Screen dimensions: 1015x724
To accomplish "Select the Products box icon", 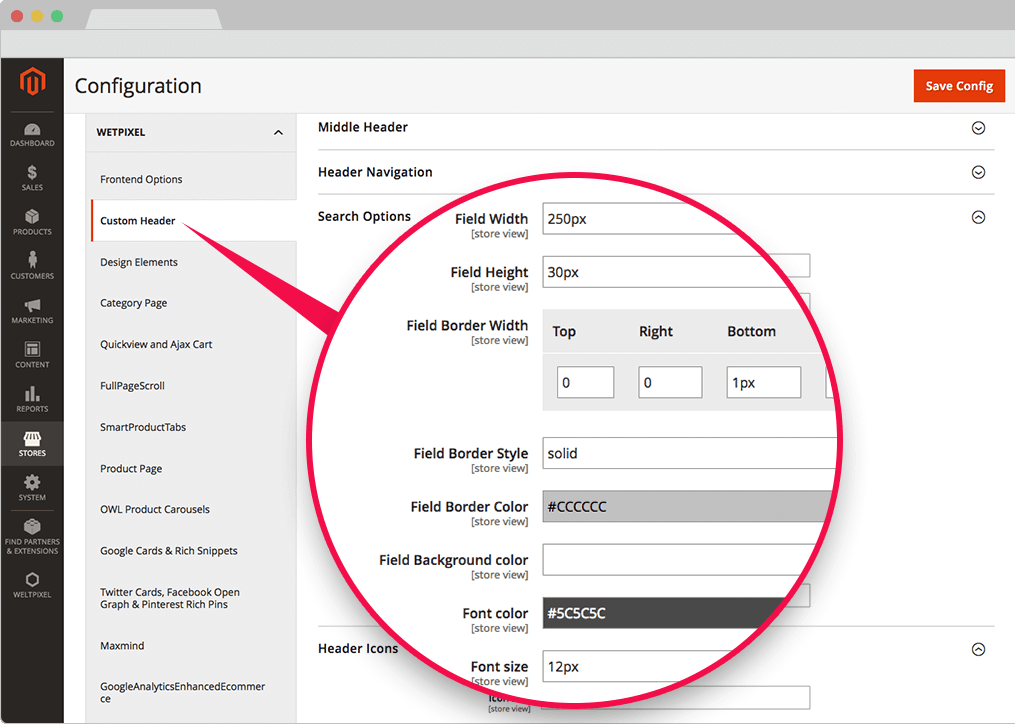I will pos(32,218).
